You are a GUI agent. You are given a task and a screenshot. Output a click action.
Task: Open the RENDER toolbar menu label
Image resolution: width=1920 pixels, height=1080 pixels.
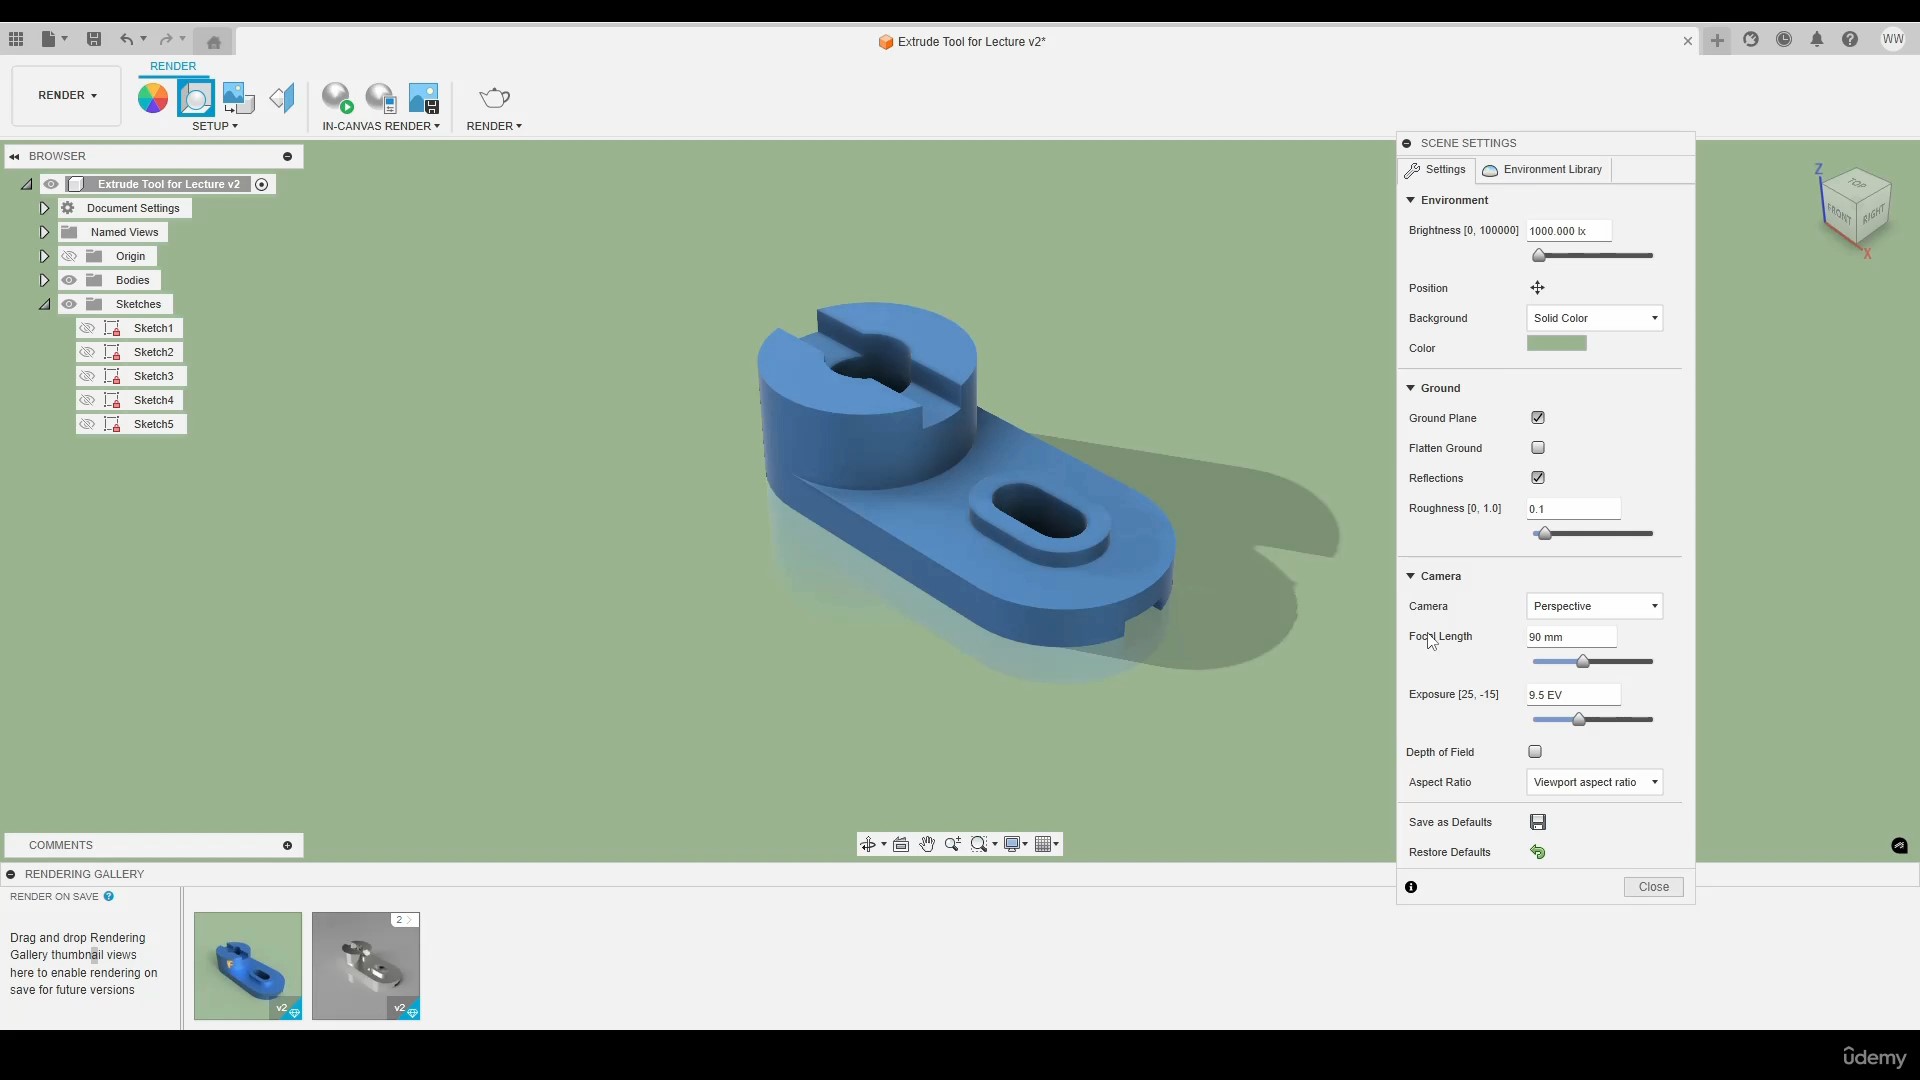[494, 126]
